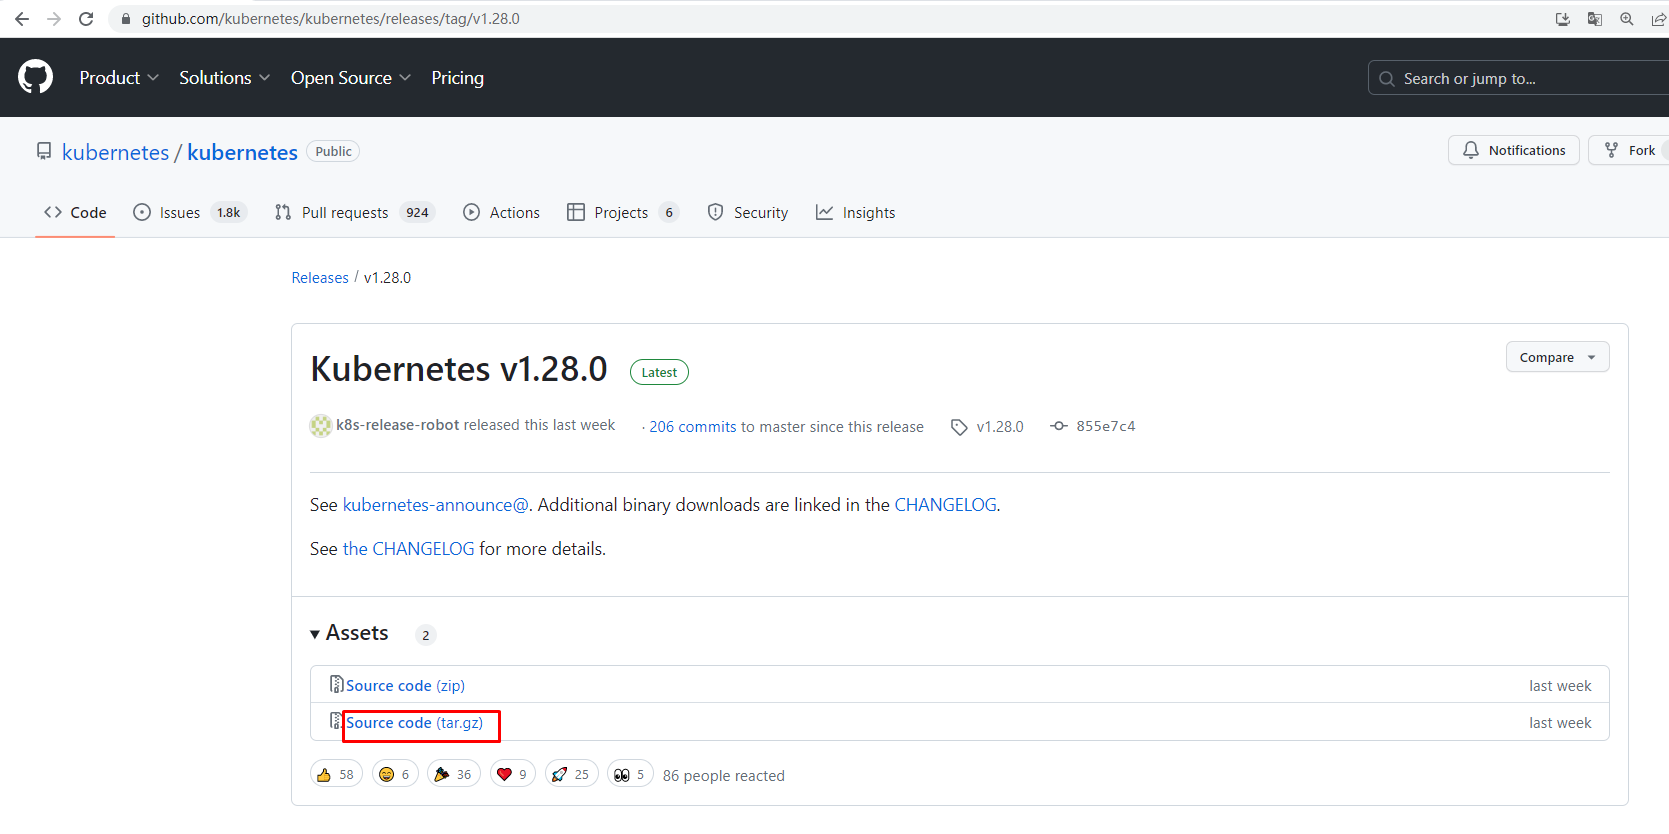Image resolution: width=1669 pixels, height=834 pixels.
Task: Toggle the heart reaction
Action: (x=512, y=774)
